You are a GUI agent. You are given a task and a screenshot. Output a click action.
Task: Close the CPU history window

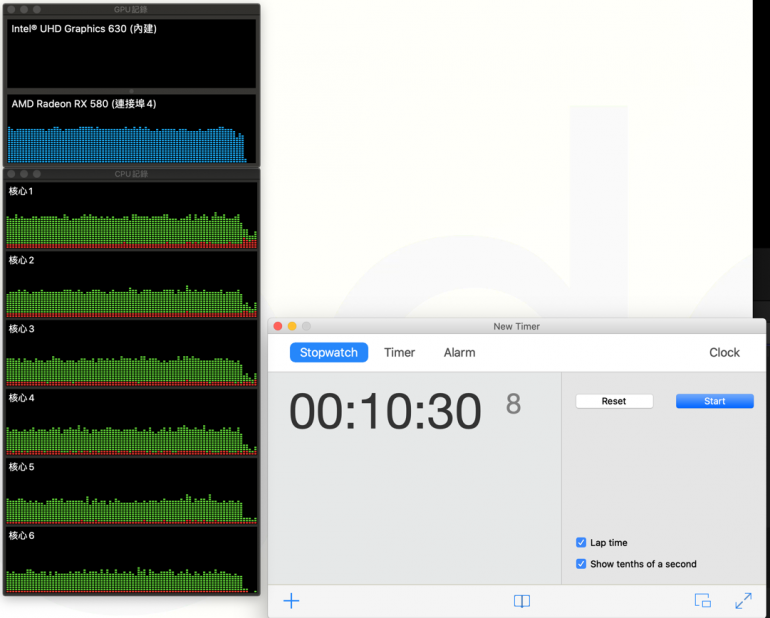pyautogui.click(x=11, y=174)
